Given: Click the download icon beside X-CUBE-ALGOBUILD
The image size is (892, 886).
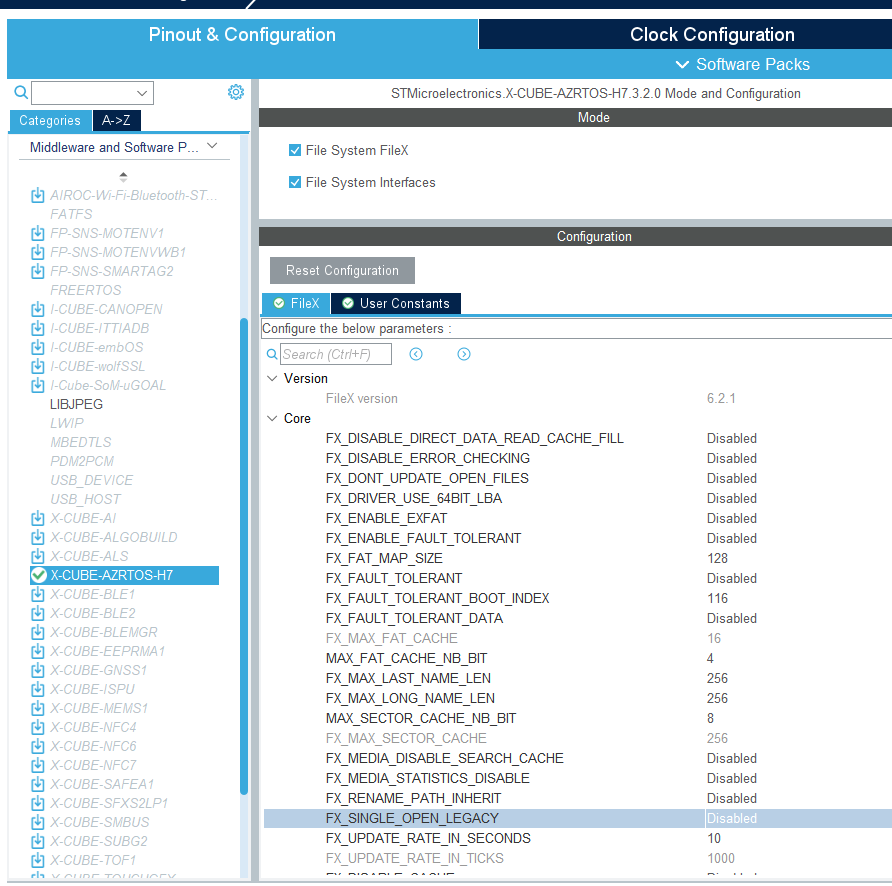Looking at the screenshot, I should coord(38,537).
